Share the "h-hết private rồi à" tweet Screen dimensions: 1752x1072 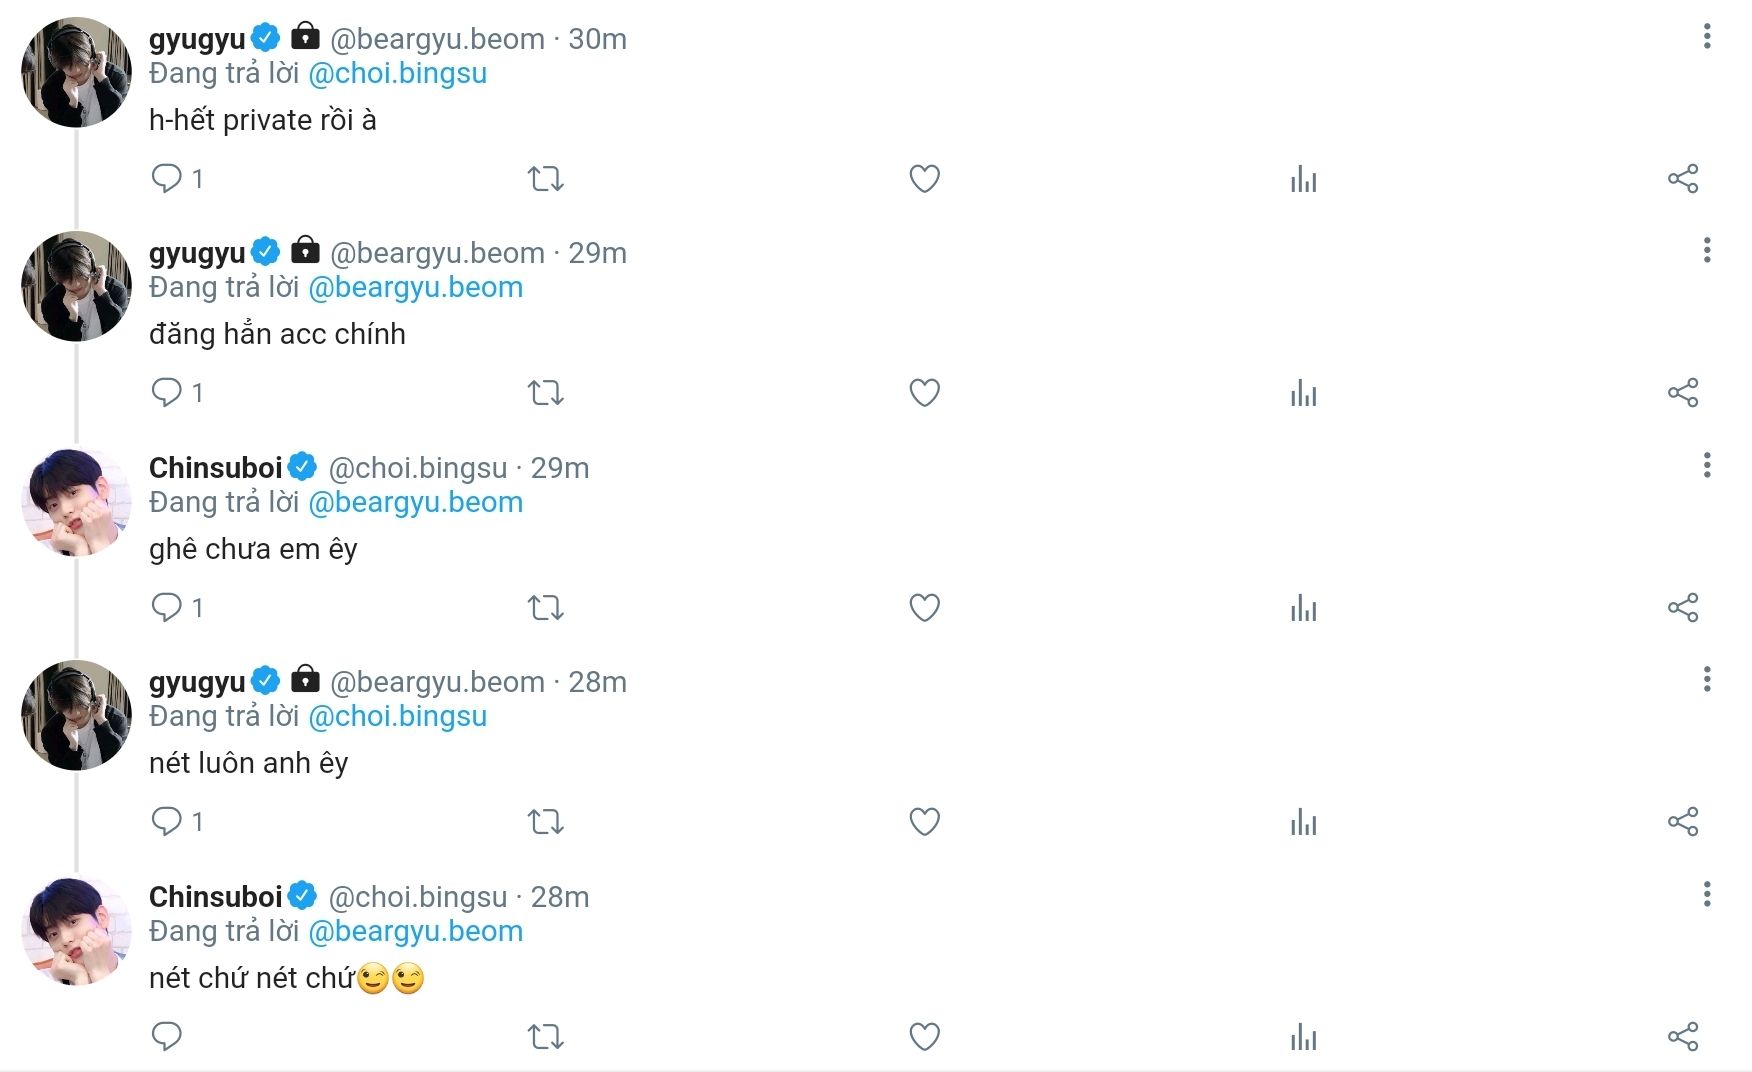1683,179
